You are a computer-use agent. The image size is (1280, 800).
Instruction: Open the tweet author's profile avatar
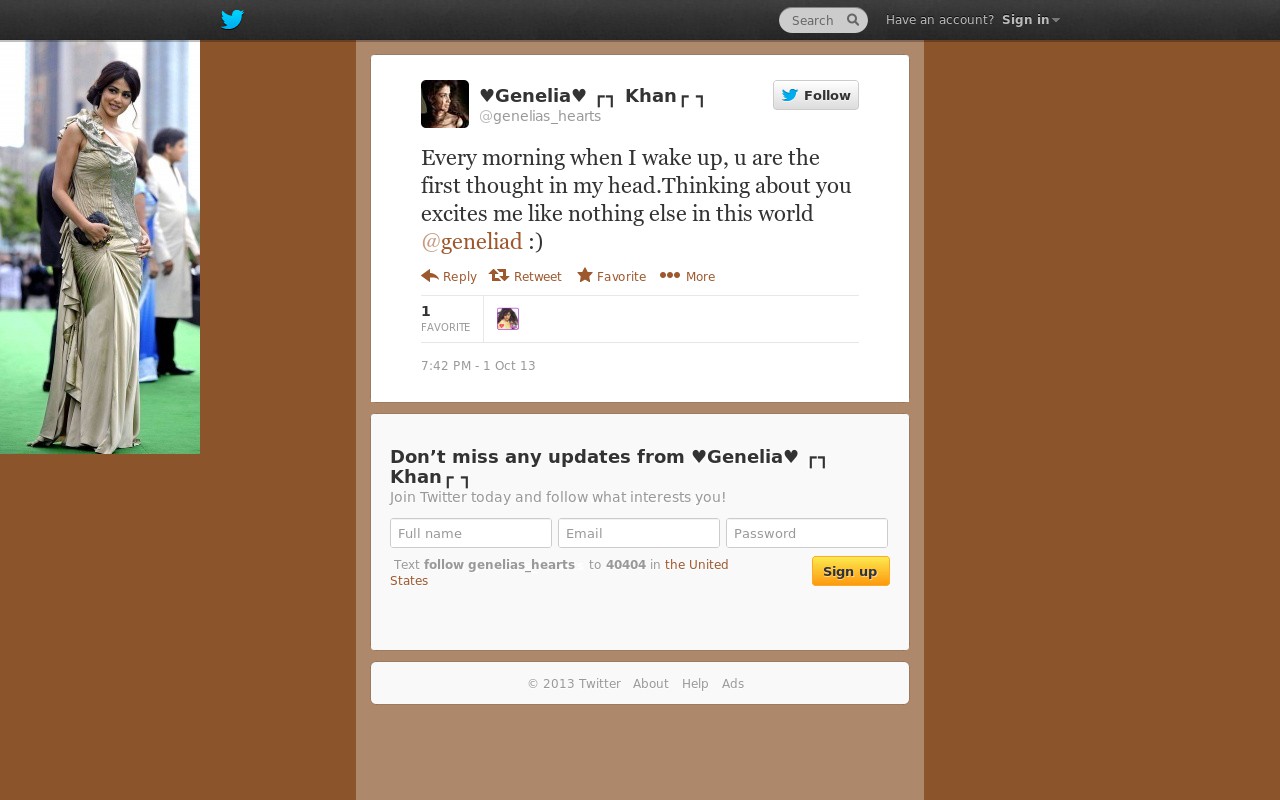[x=445, y=104]
